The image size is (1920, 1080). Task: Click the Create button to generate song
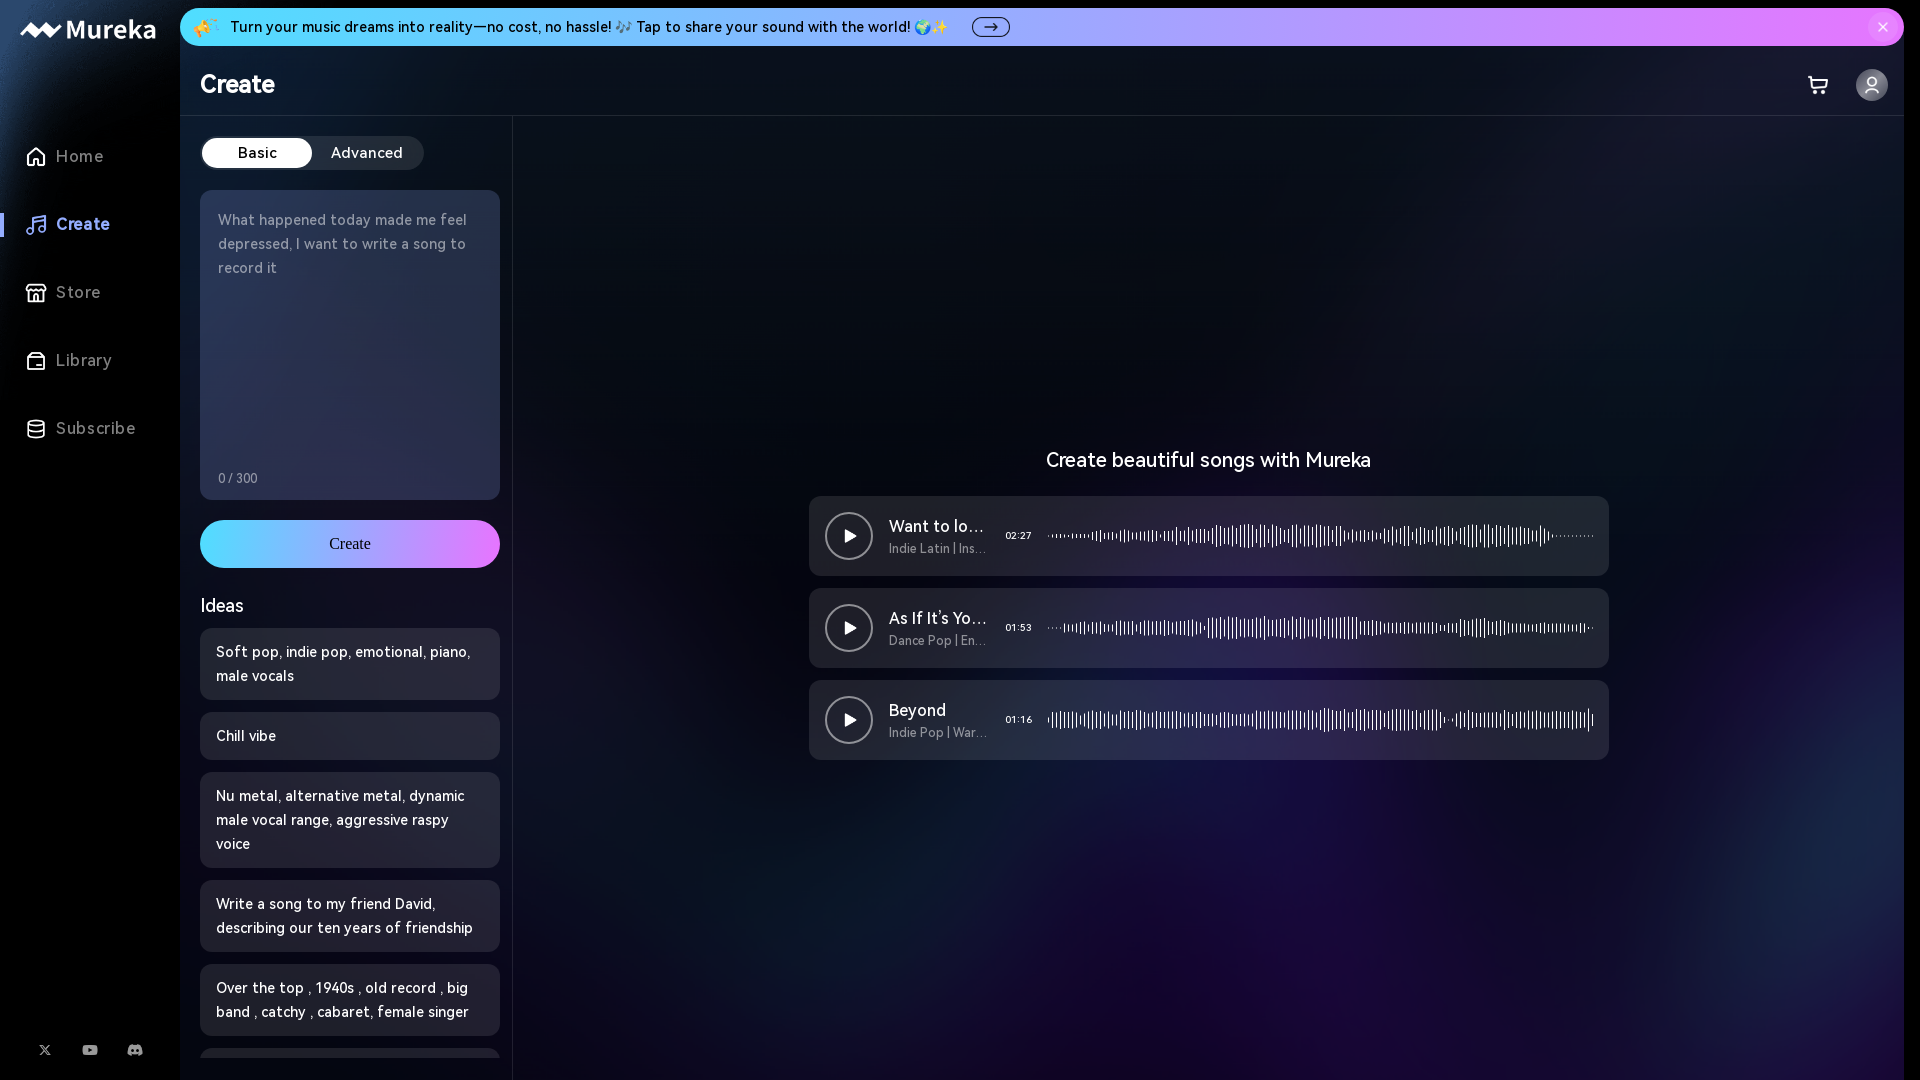[x=349, y=543]
